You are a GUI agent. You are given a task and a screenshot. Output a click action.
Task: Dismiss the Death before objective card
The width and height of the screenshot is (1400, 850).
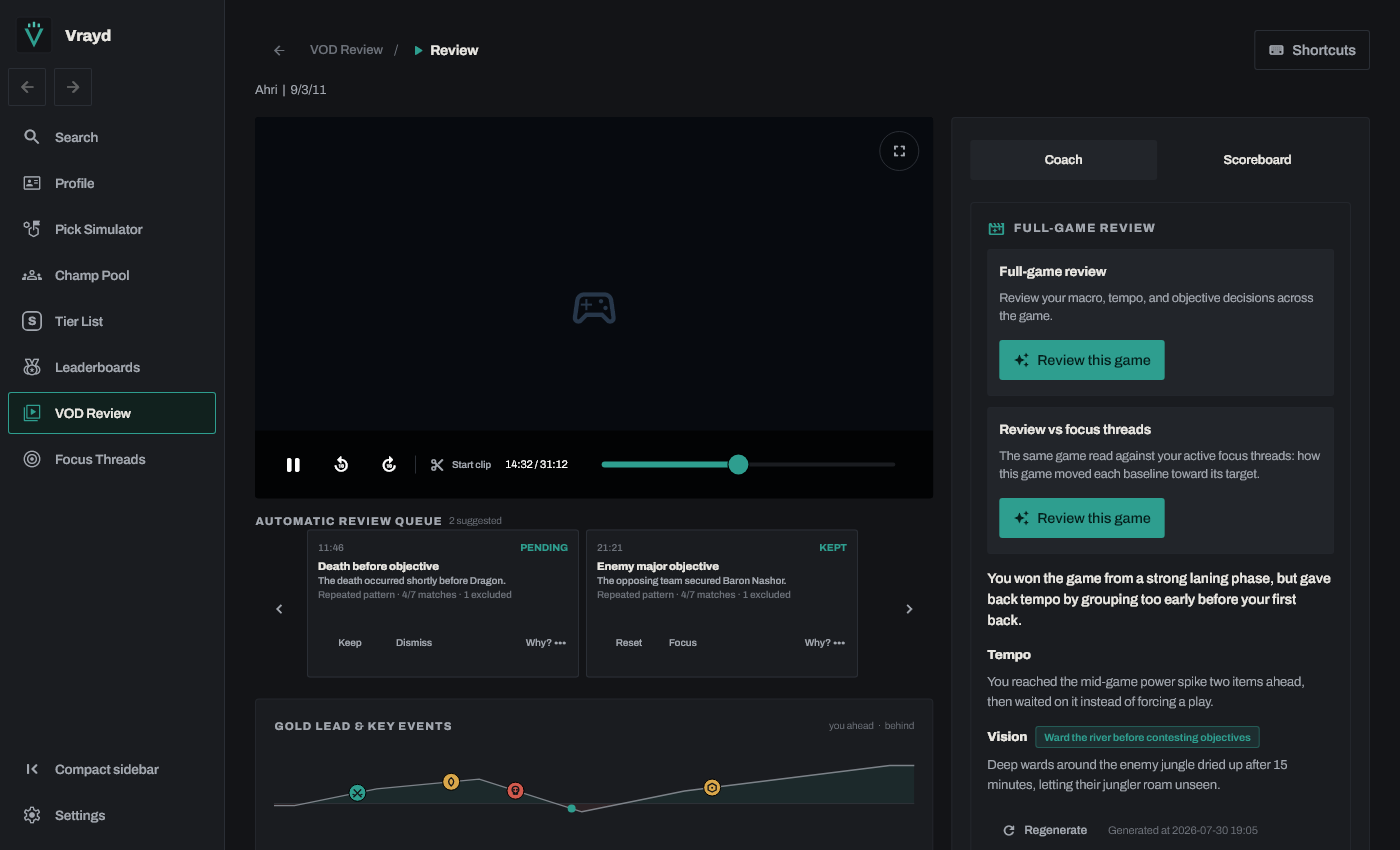[414, 643]
